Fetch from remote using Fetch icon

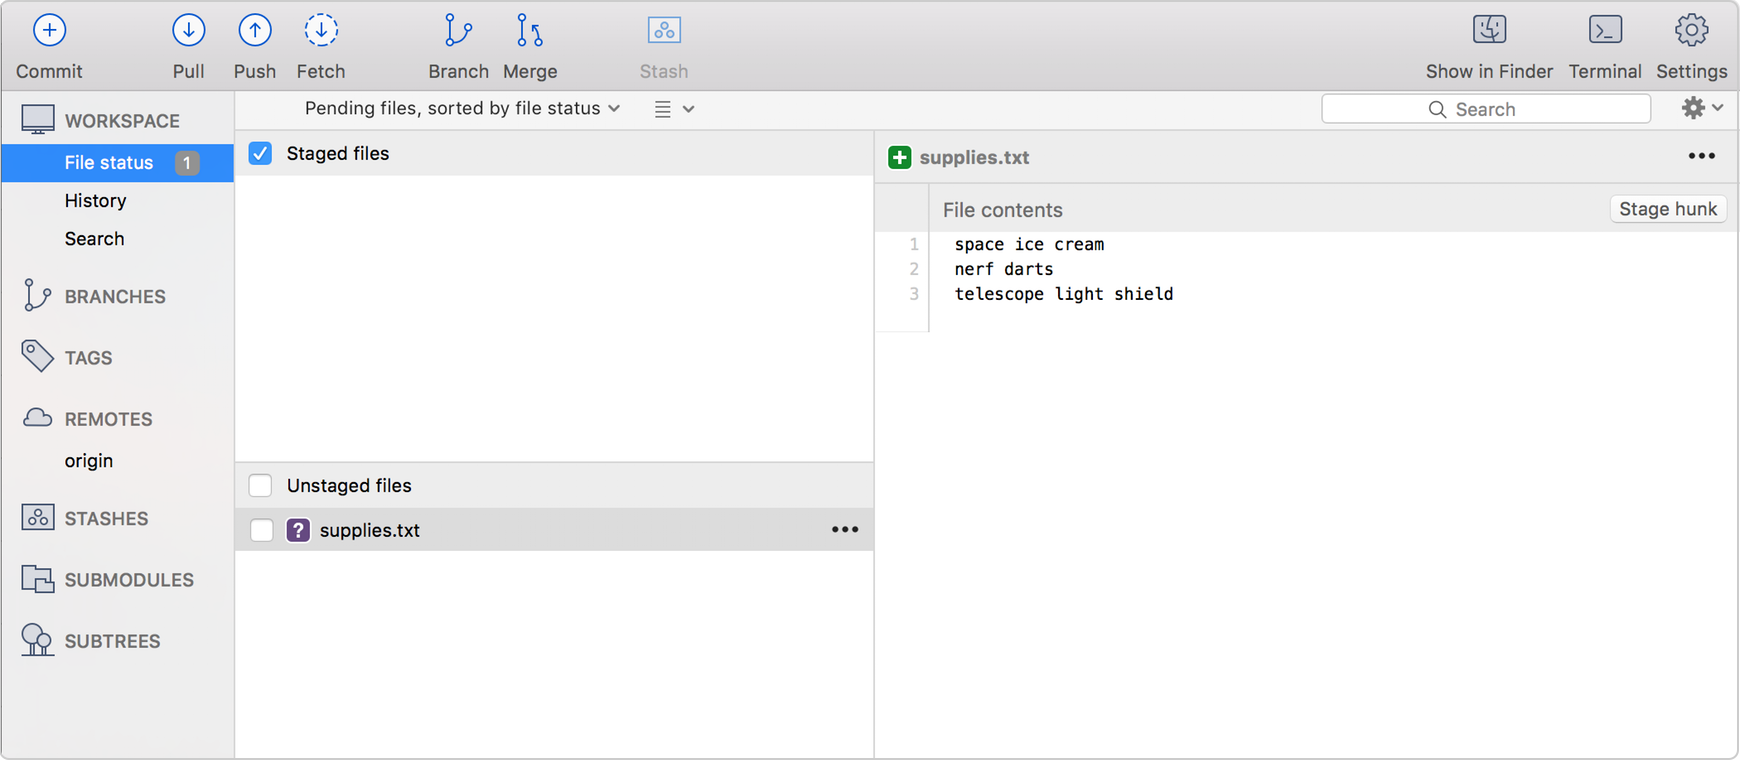pyautogui.click(x=321, y=31)
